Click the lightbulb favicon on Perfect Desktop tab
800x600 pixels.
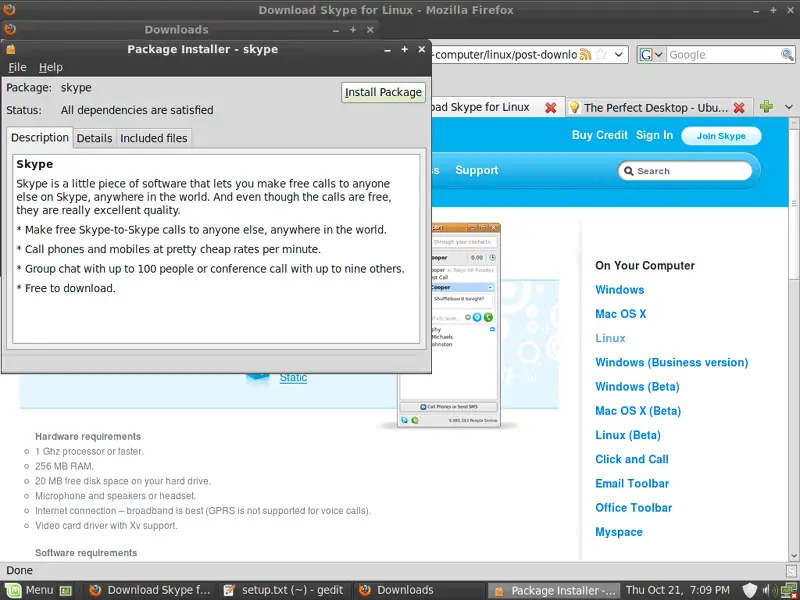pos(574,107)
